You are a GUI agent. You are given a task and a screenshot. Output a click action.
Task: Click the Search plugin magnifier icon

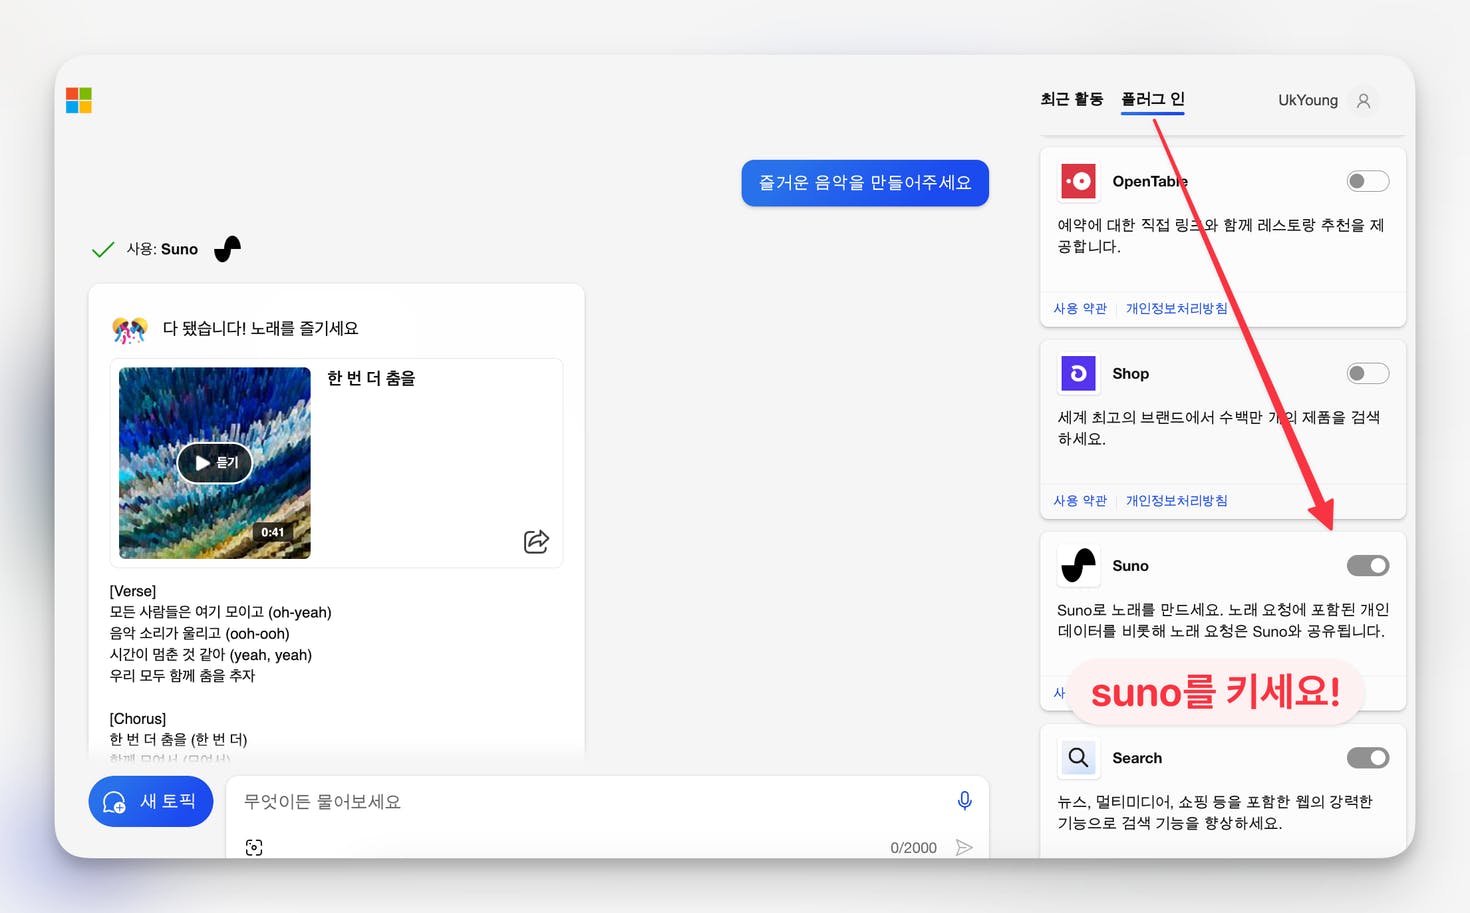pos(1078,758)
